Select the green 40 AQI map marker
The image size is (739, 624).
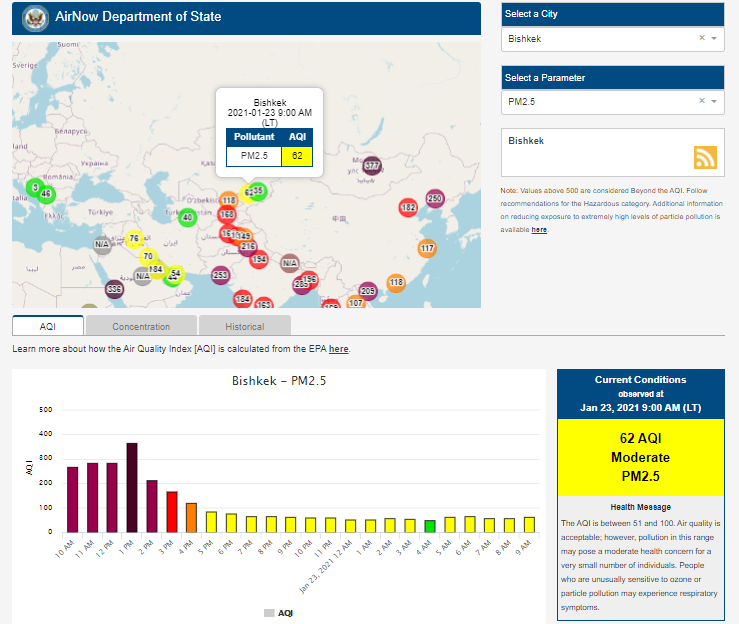coord(187,217)
